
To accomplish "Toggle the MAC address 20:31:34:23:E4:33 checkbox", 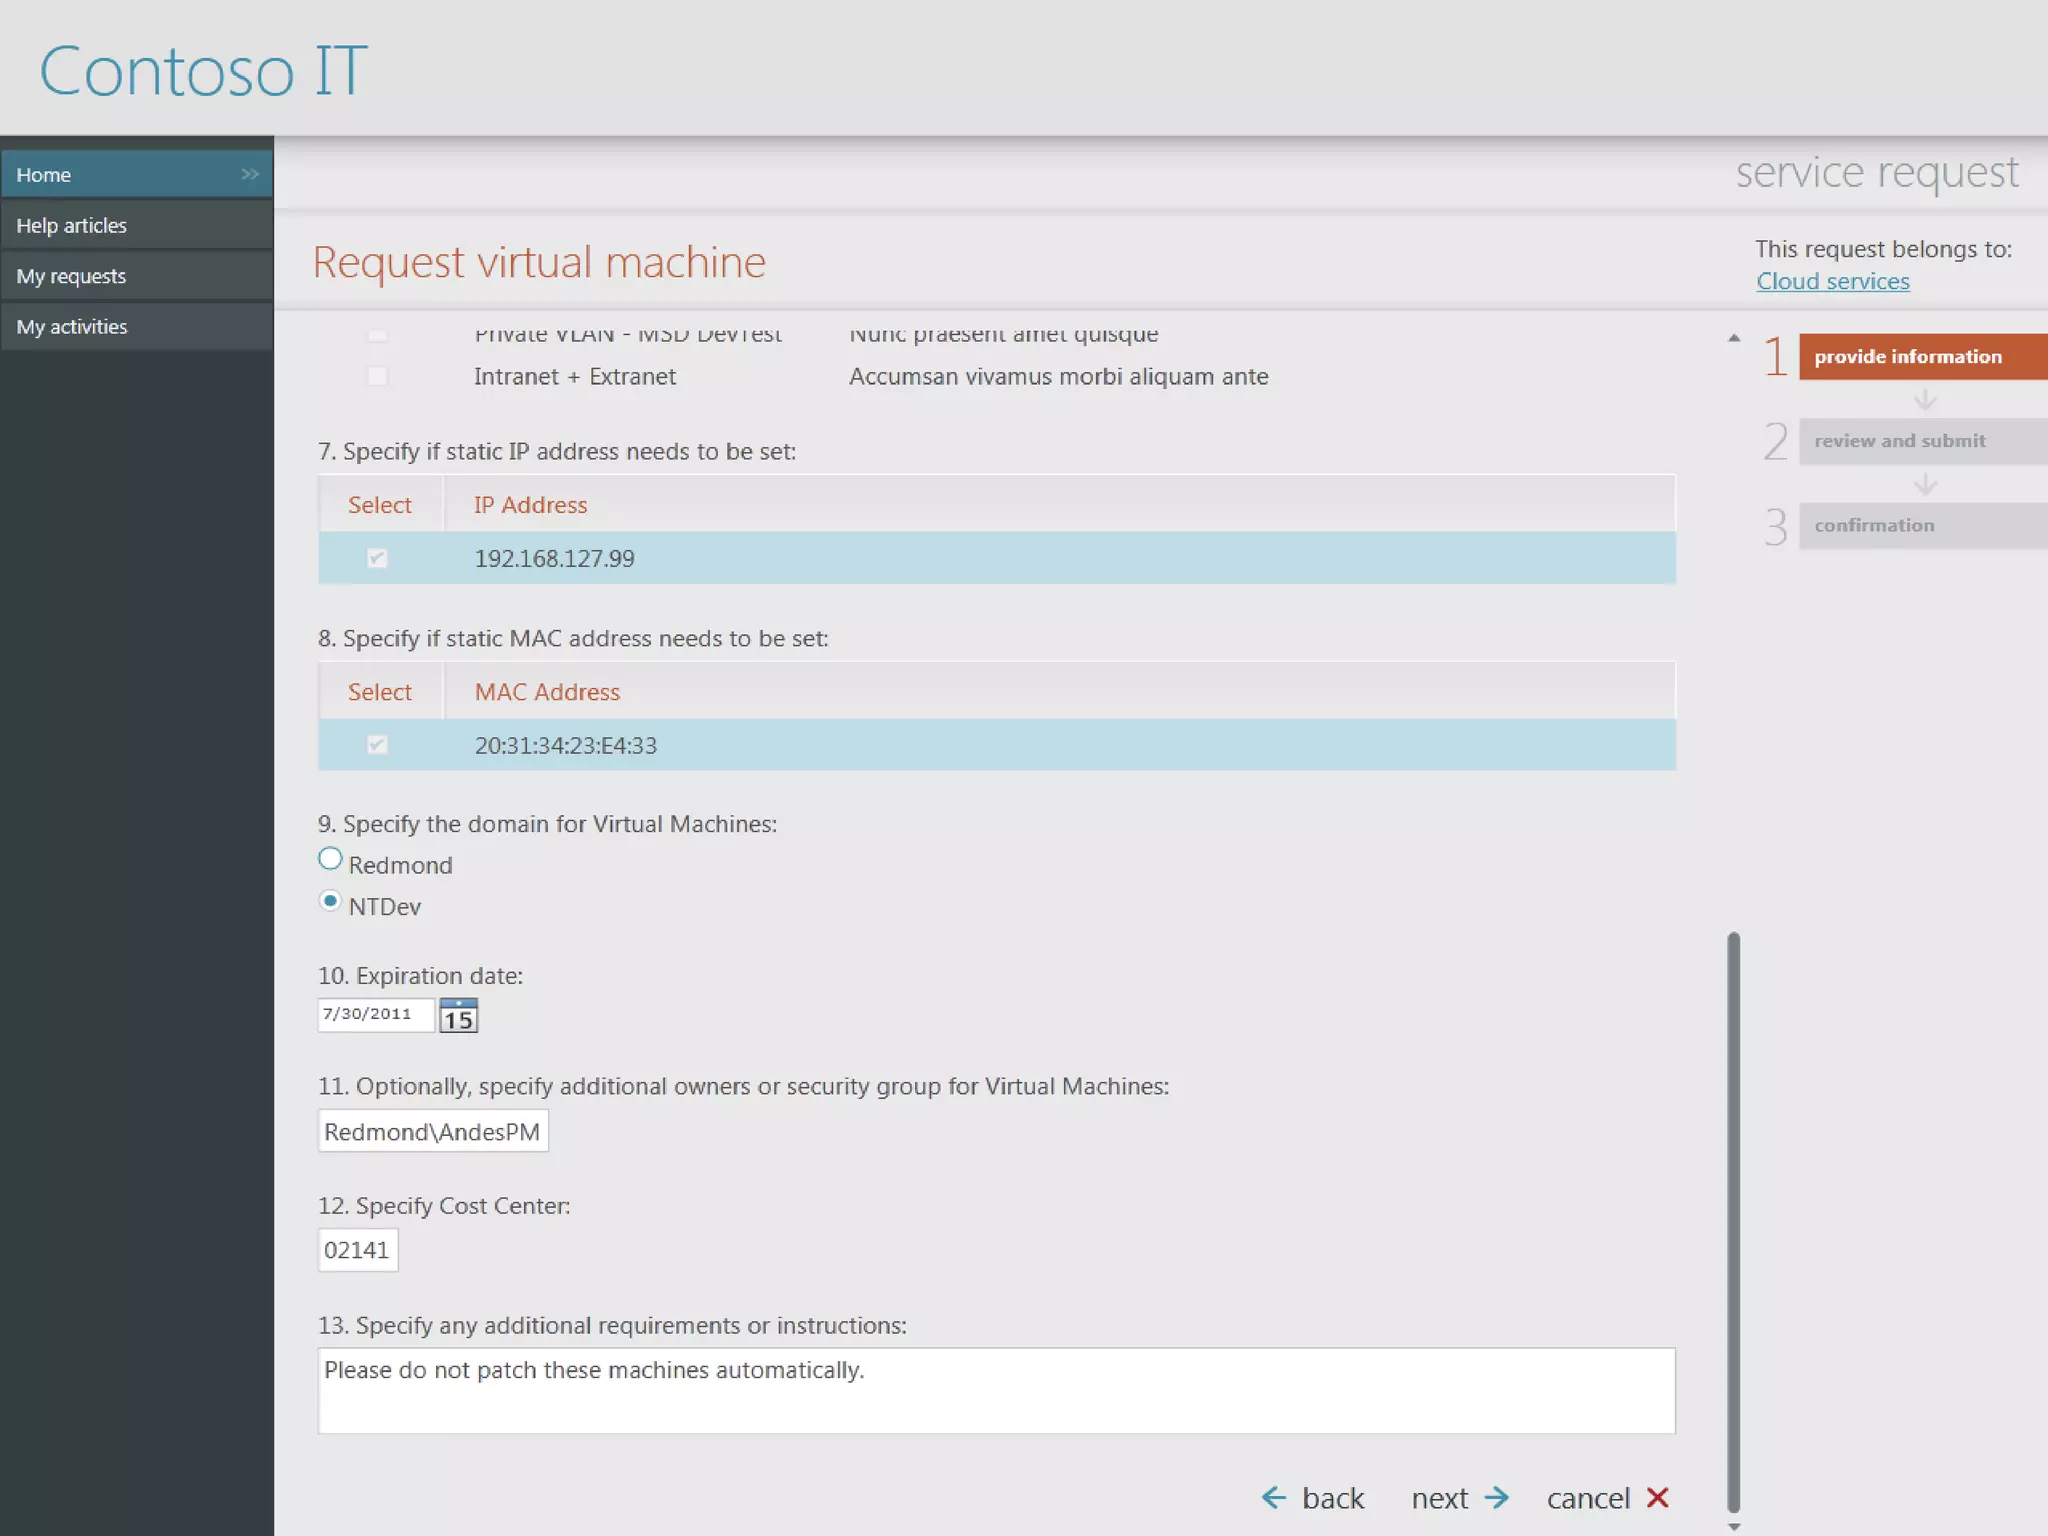I will pyautogui.click(x=377, y=745).
